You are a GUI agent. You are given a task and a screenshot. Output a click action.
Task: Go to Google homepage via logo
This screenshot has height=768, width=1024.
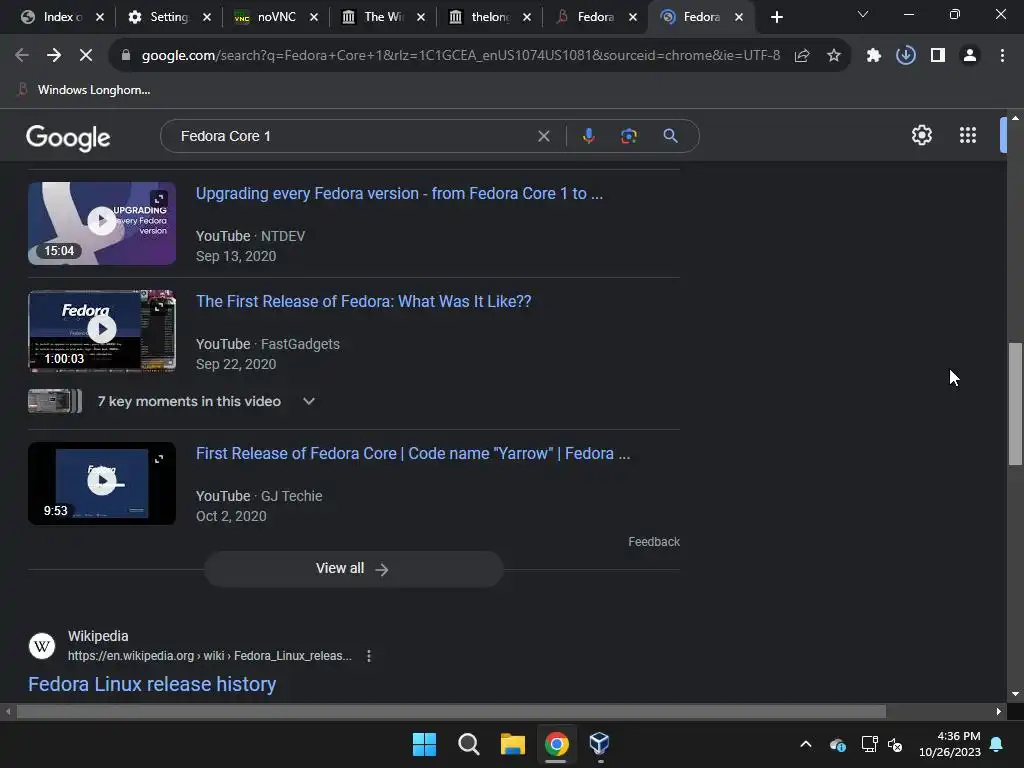68,137
